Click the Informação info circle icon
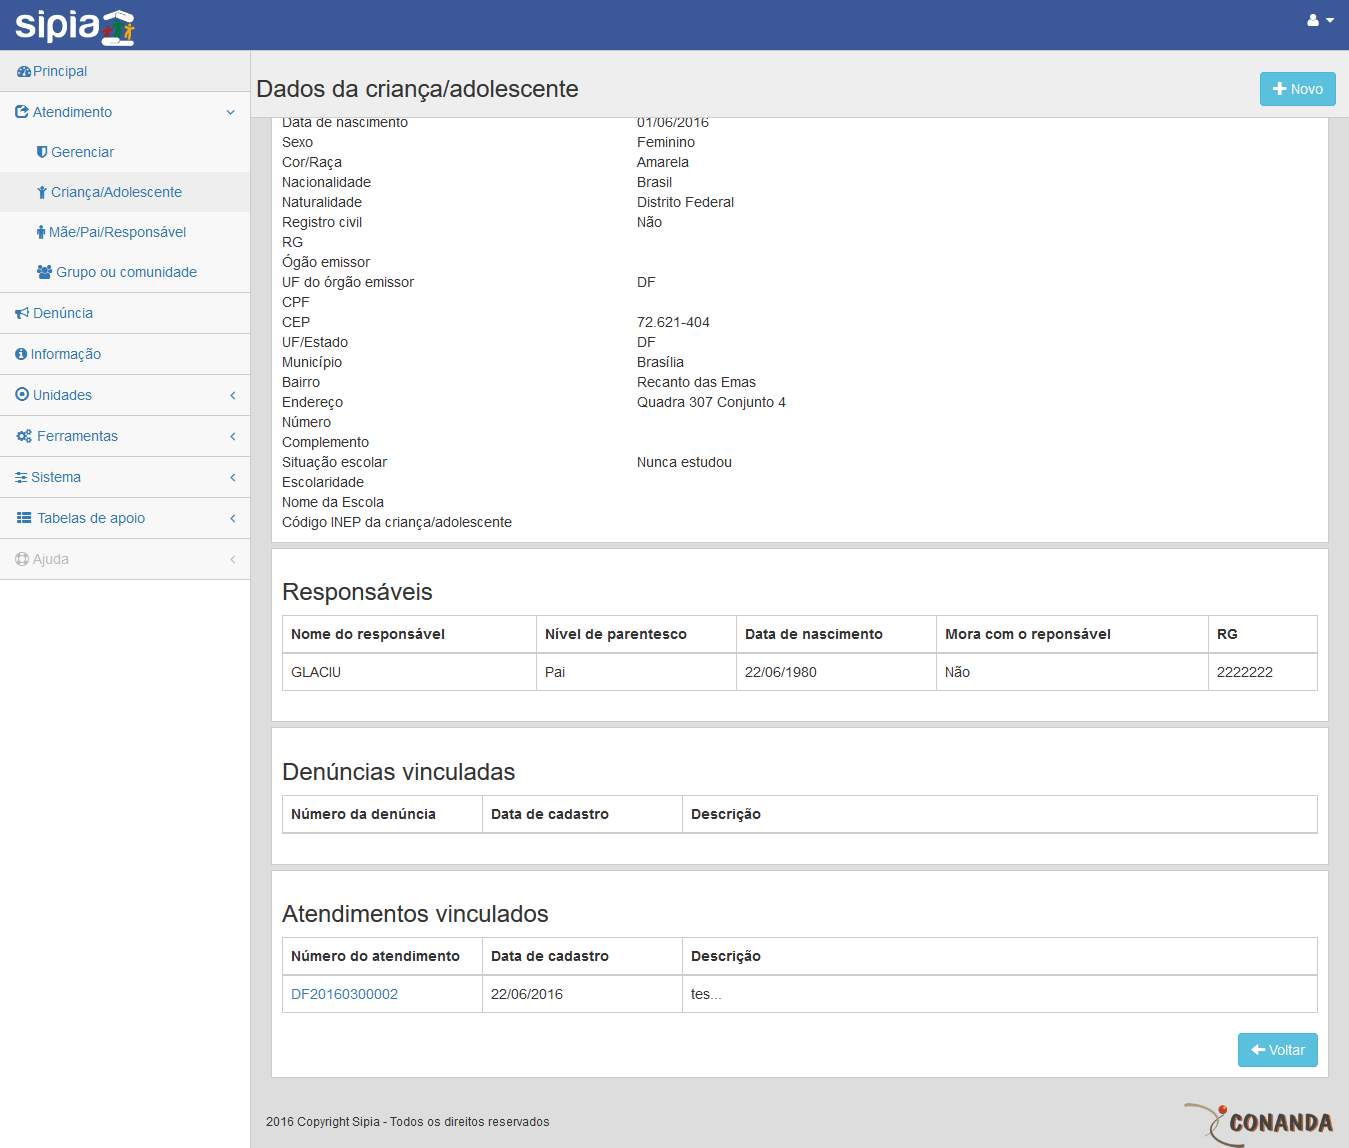The height and width of the screenshot is (1148, 1349). 21,354
